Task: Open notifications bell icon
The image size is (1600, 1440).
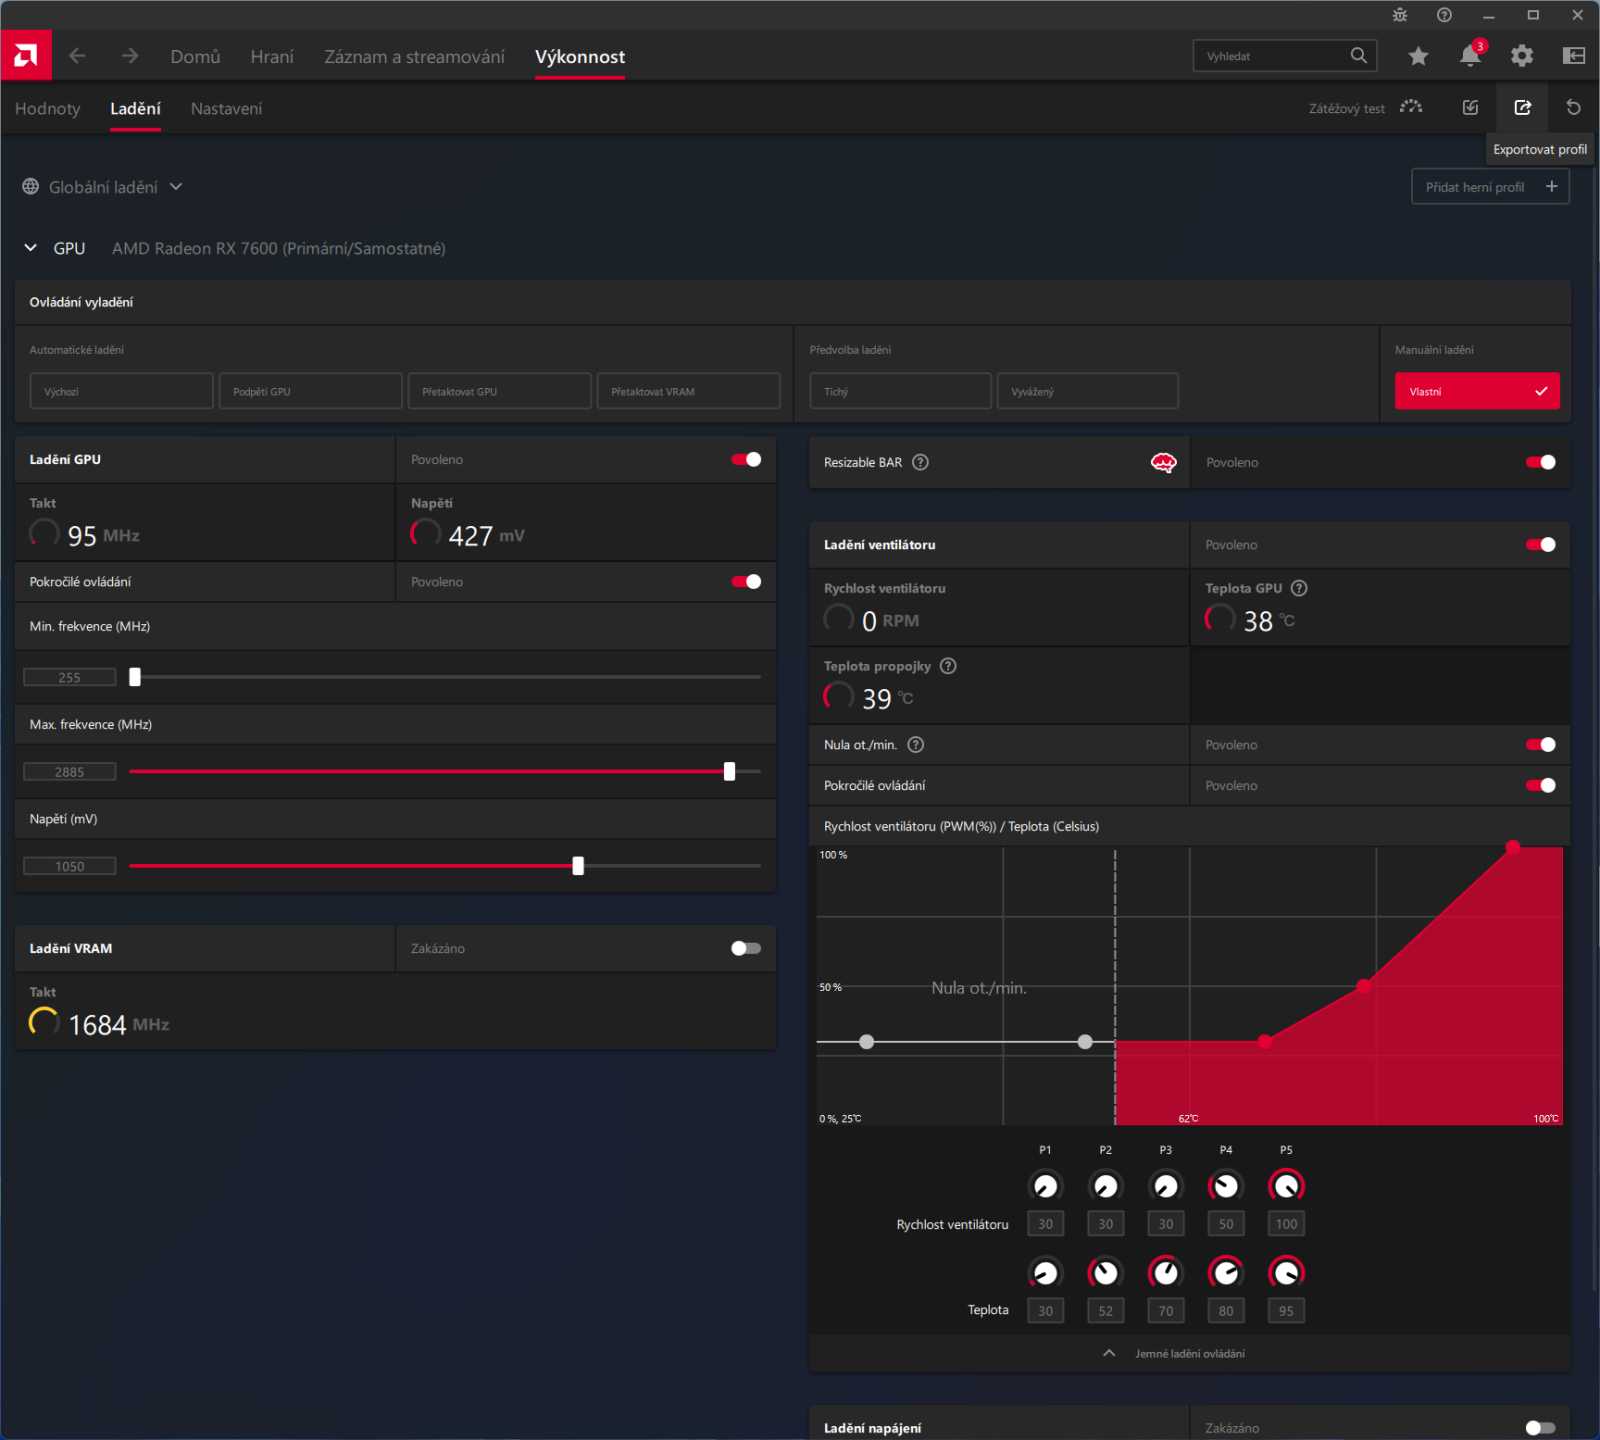Action: tap(1470, 56)
